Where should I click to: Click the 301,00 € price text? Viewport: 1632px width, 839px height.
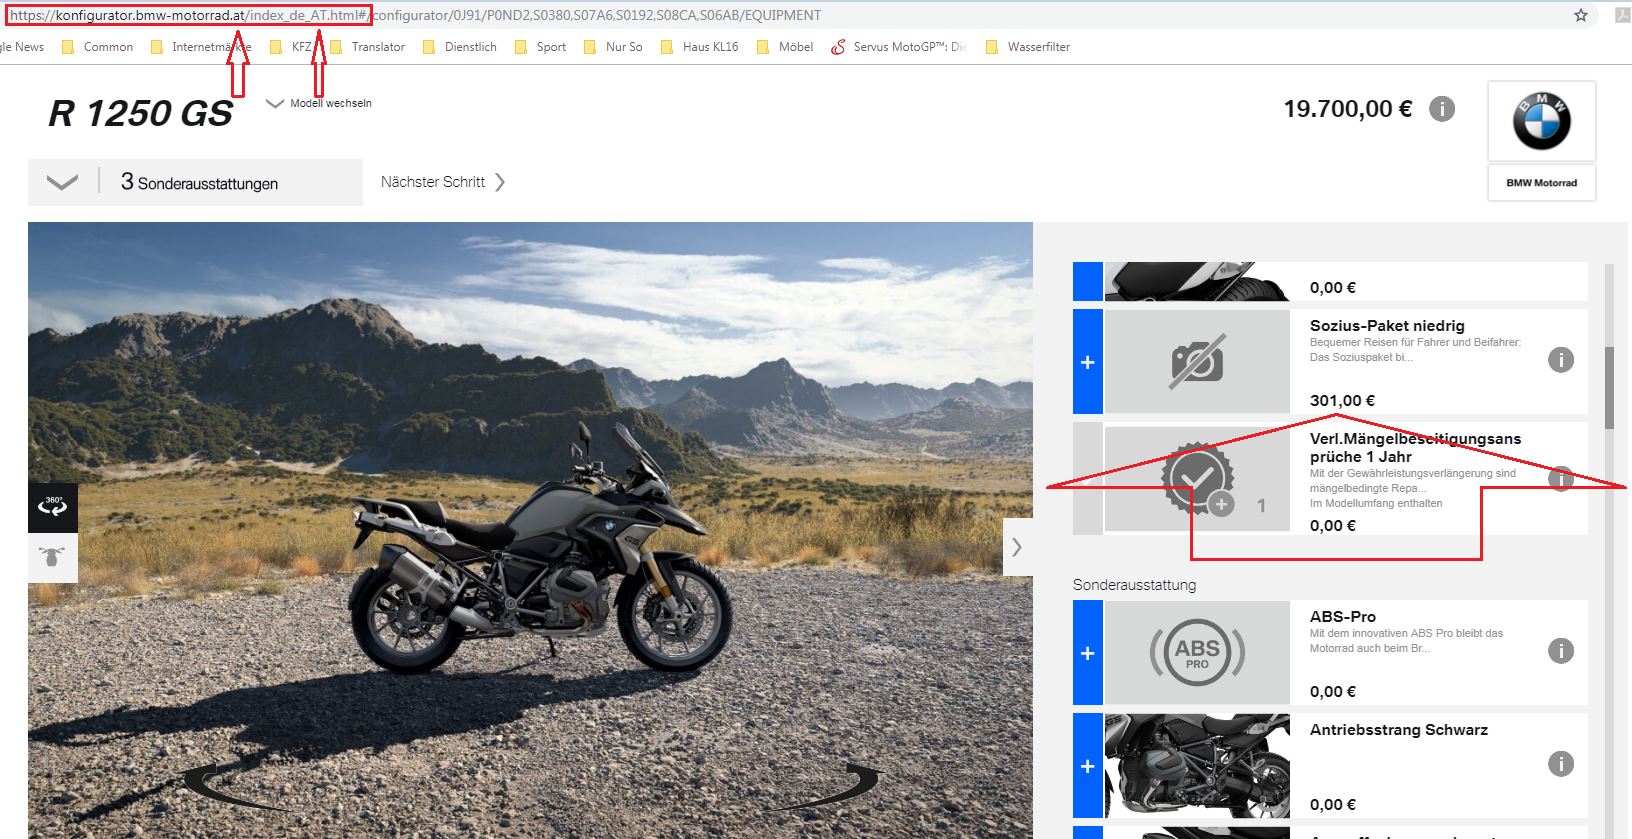coord(1342,400)
